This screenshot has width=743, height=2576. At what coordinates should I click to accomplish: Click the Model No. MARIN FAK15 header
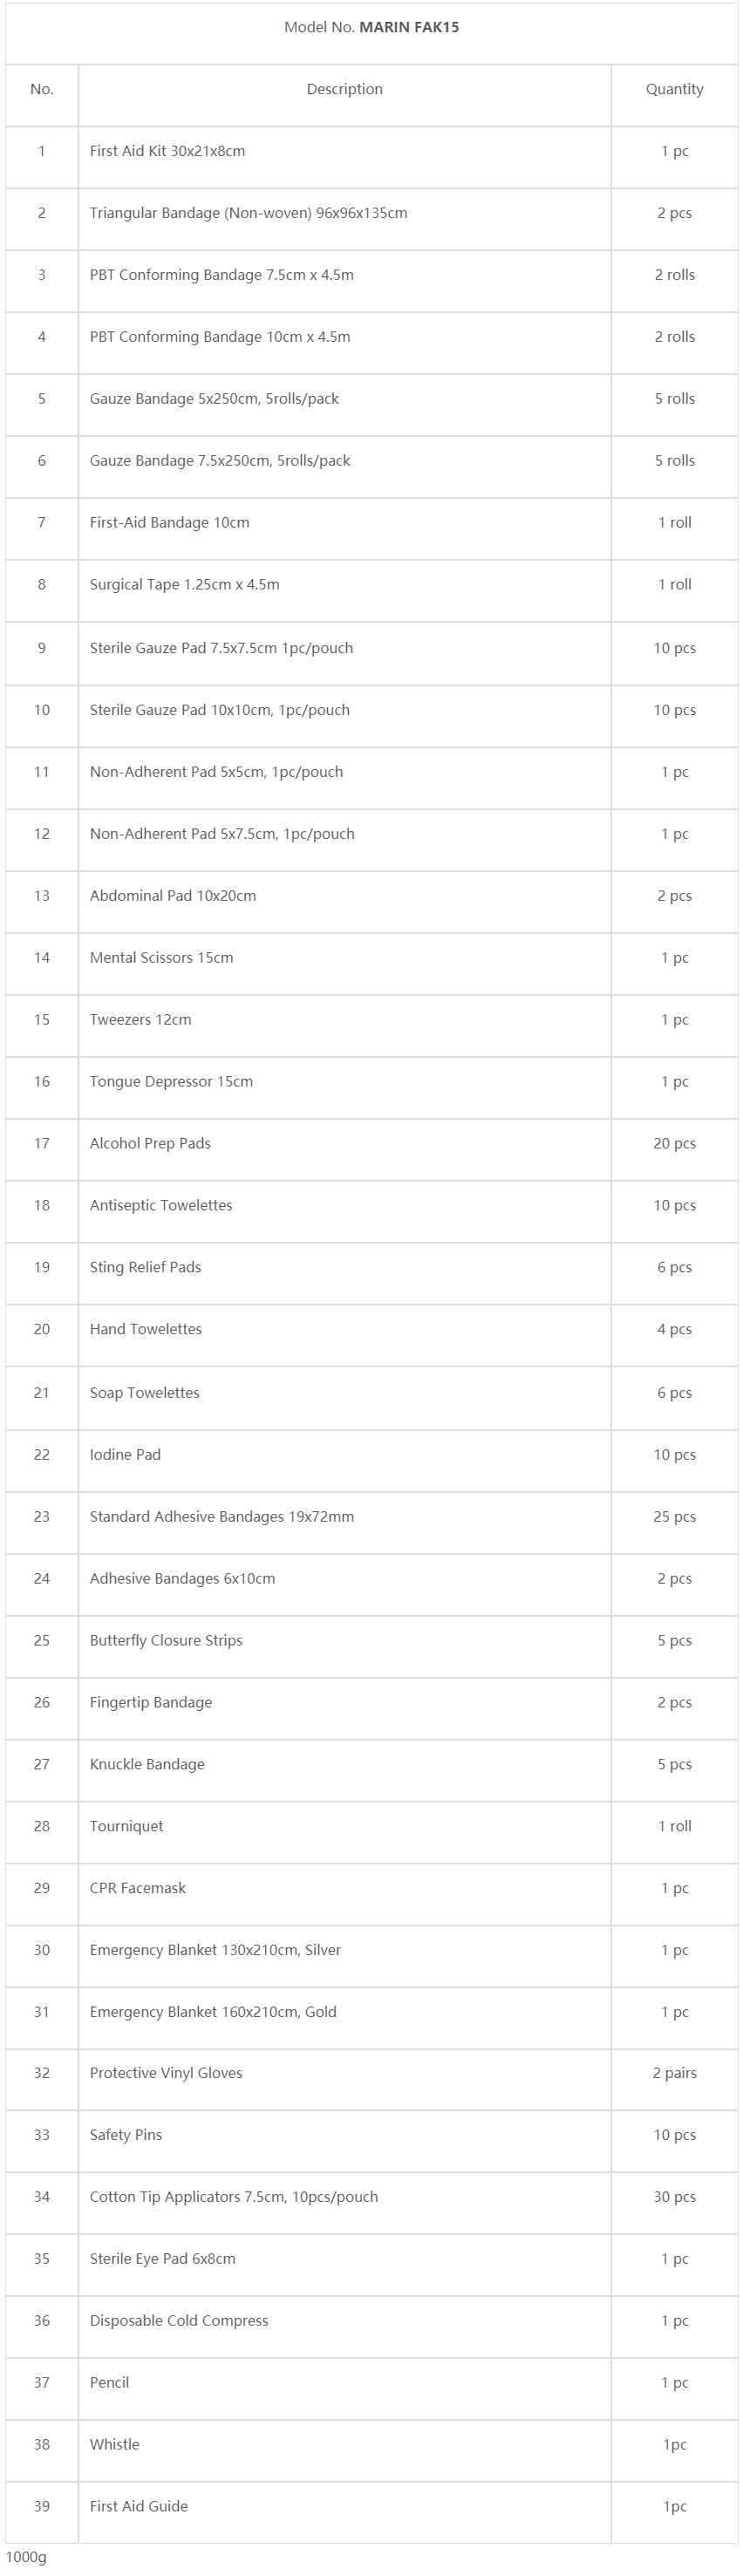pos(371,27)
